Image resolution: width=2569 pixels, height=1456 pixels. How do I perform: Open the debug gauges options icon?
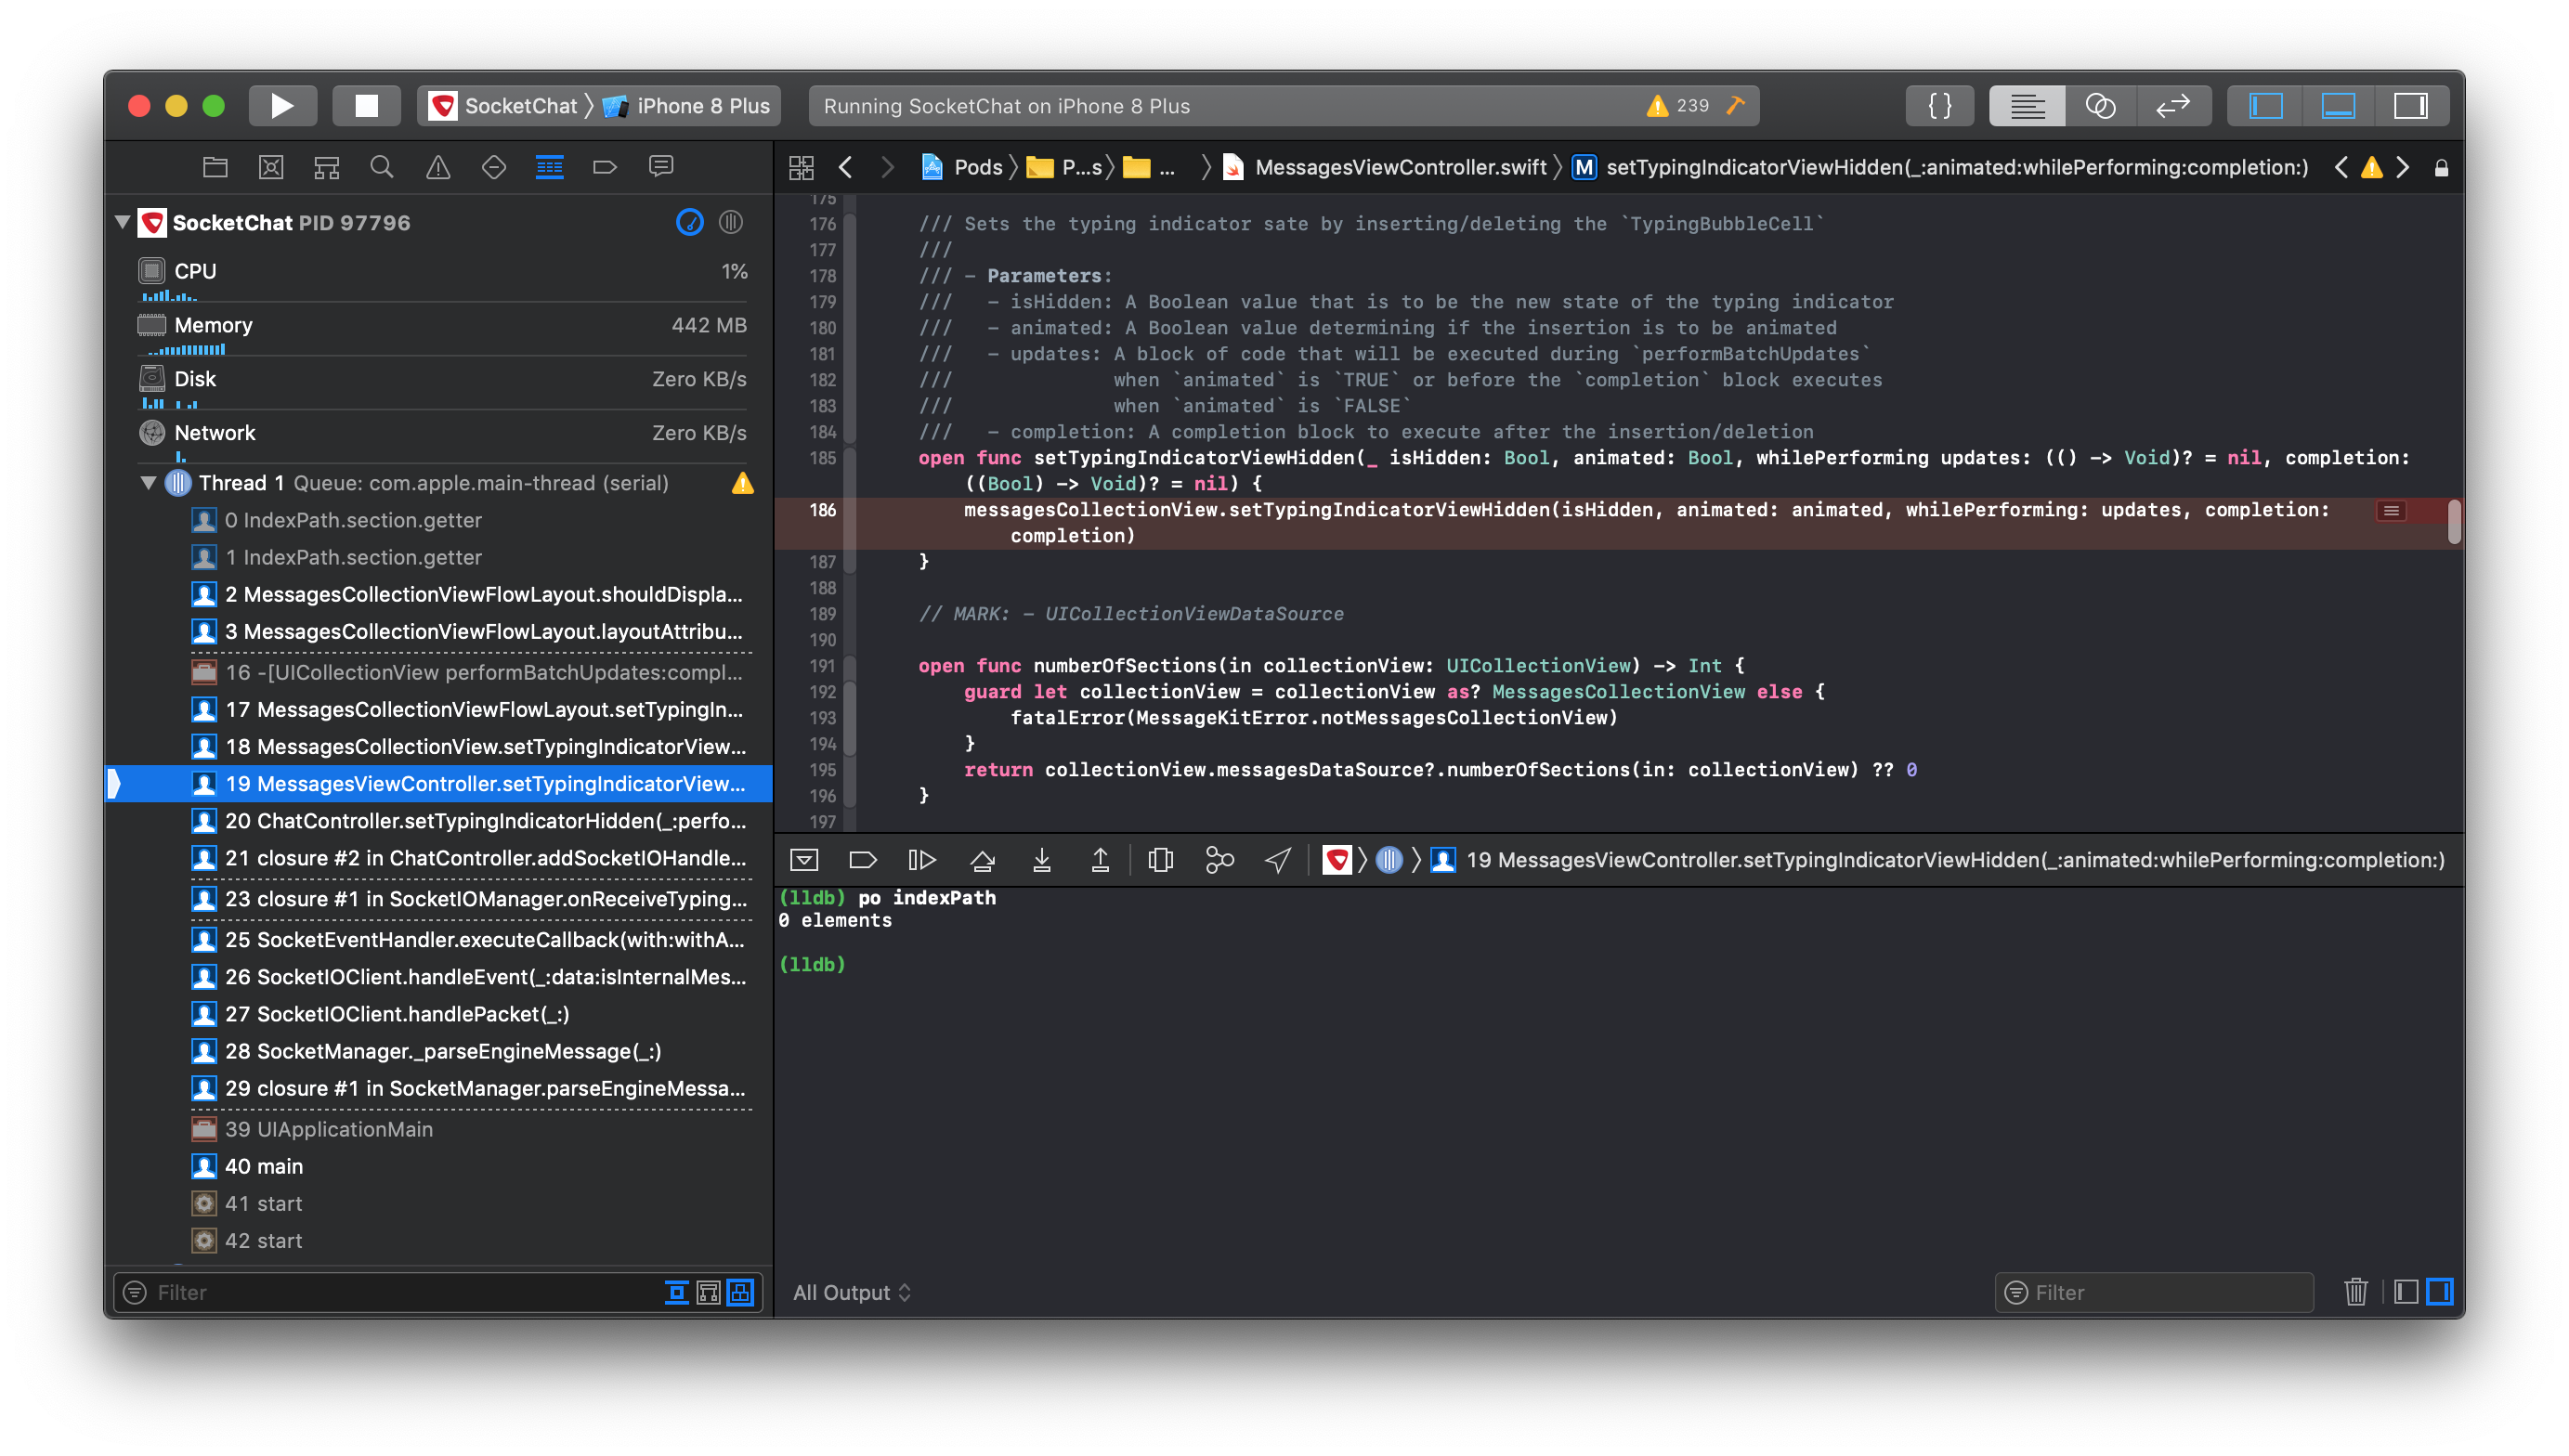690,222
